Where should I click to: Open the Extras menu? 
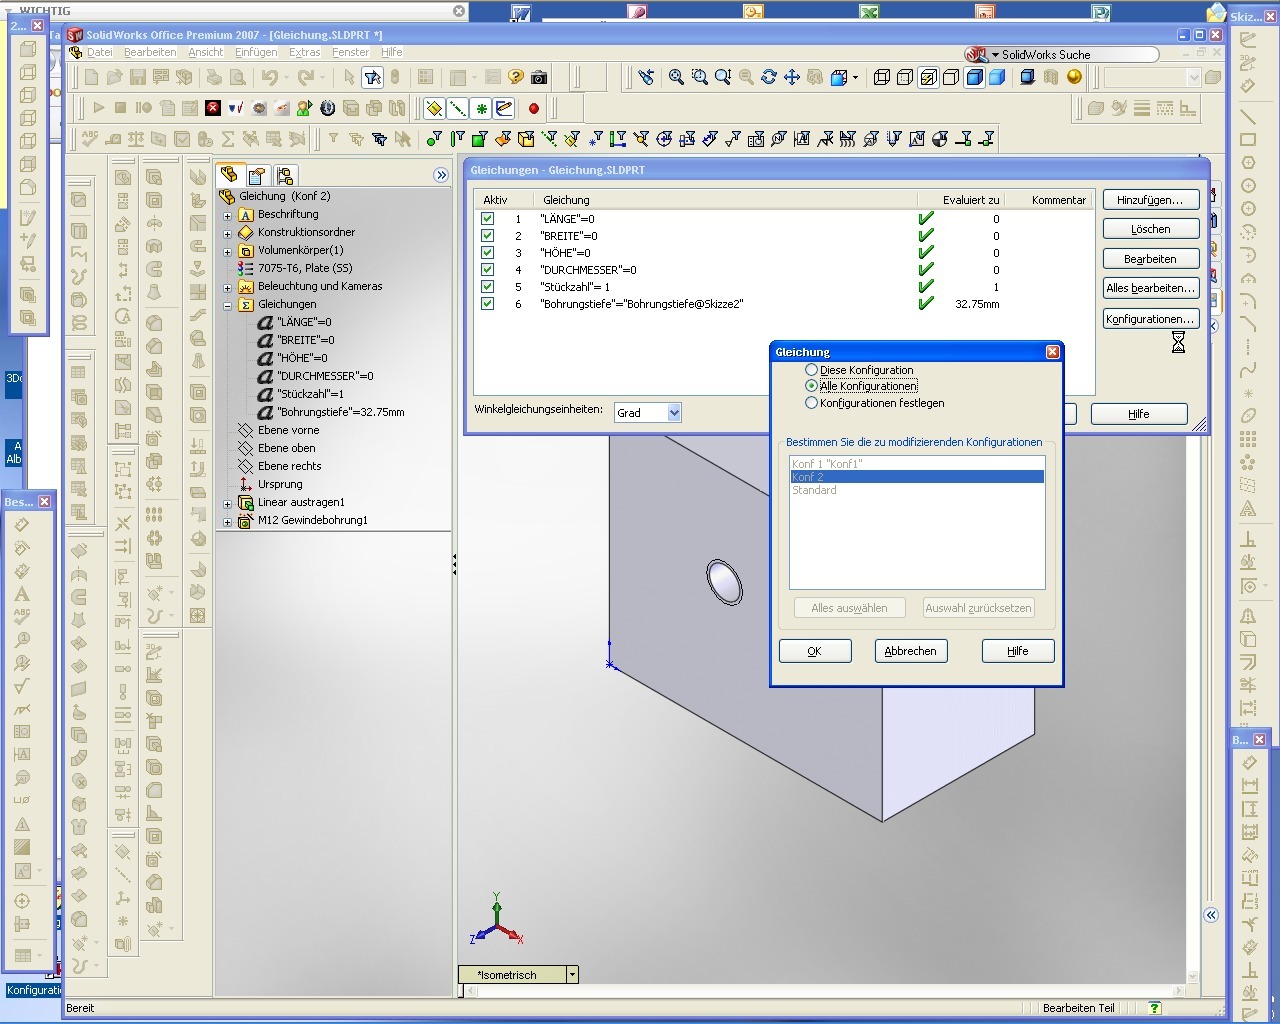pyautogui.click(x=304, y=52)
